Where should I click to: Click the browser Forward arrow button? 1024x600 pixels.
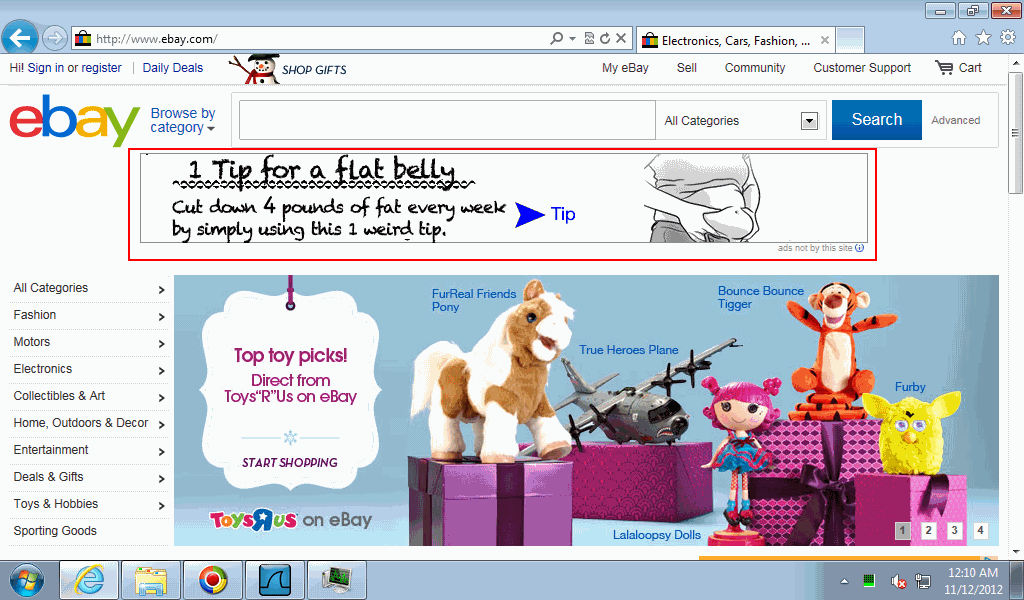(x=55, y=39)
